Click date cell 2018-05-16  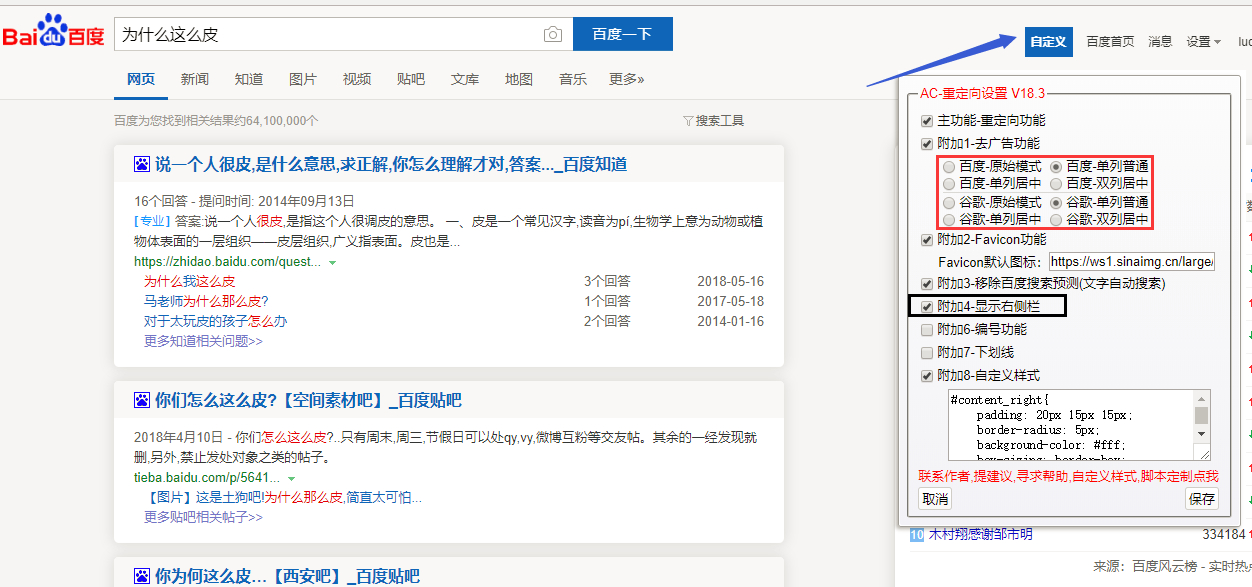[x=730, y=281]
